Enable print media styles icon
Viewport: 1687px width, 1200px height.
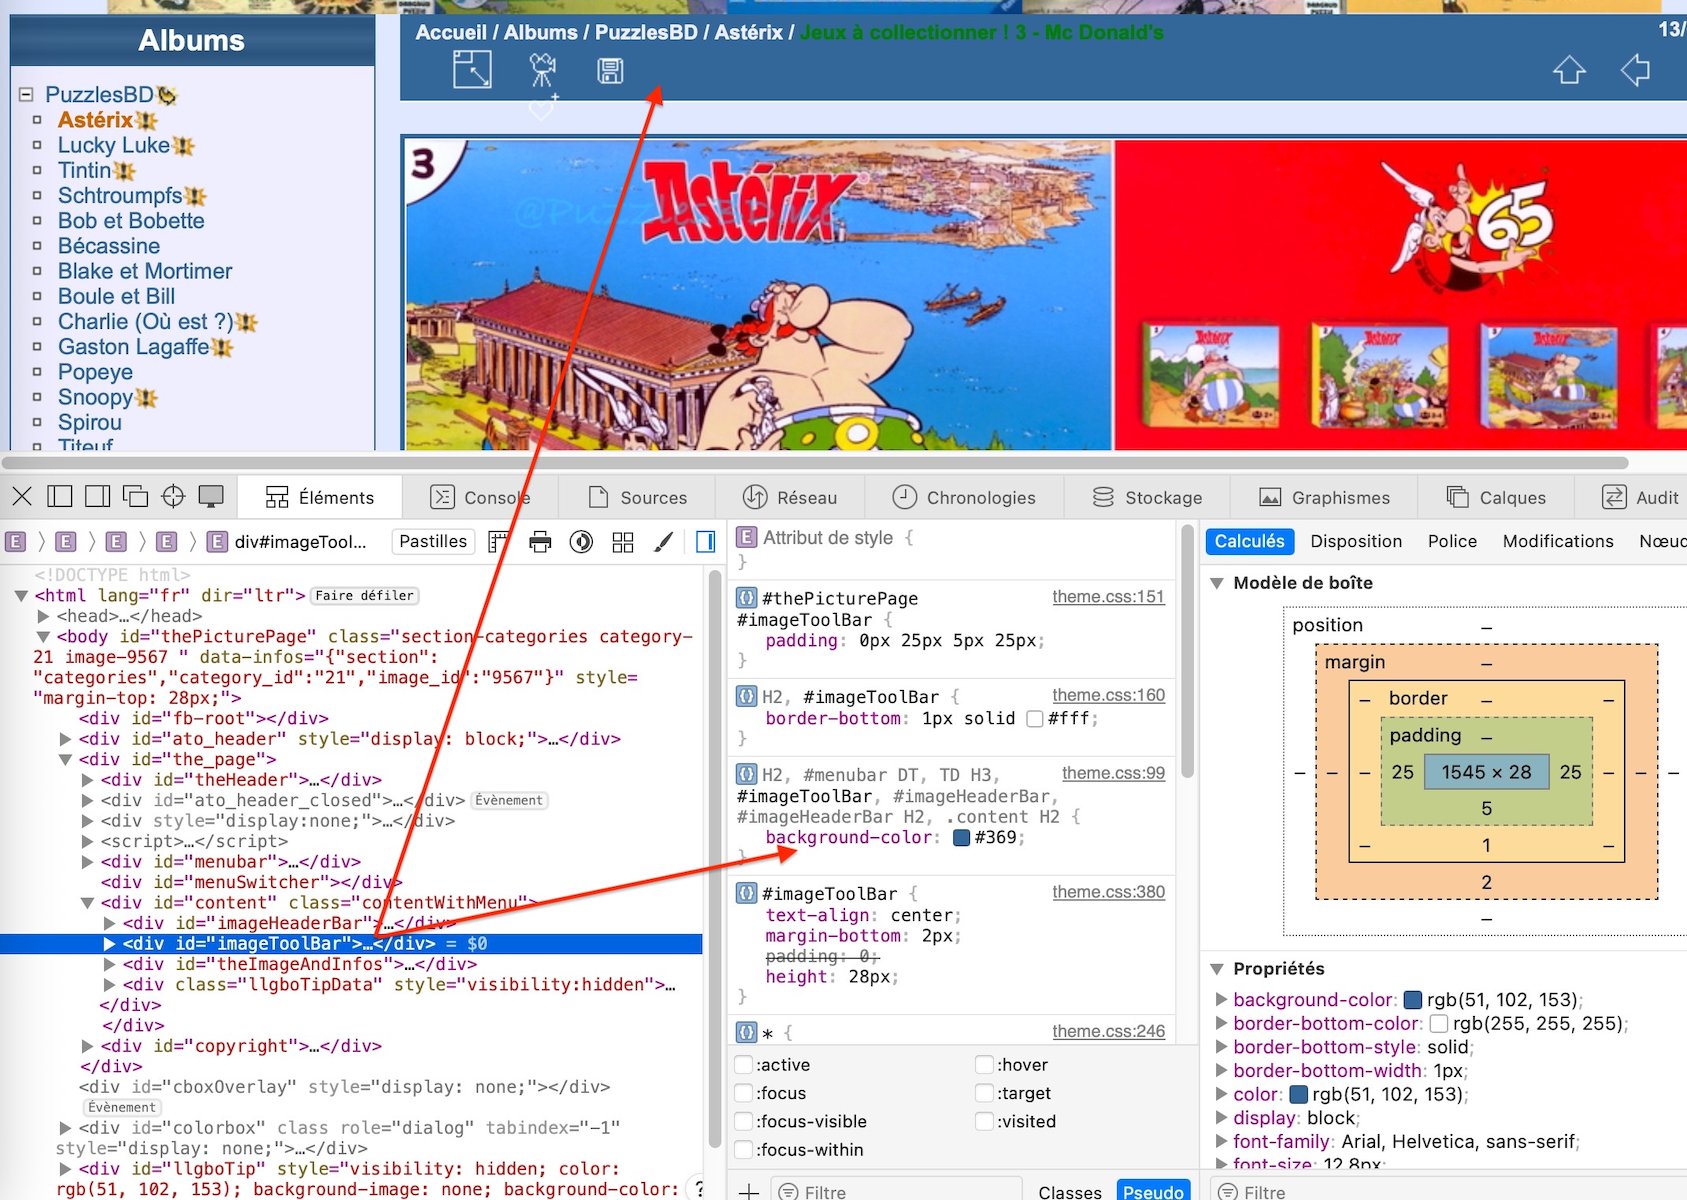pyautogui.click(x=540, y=542)
